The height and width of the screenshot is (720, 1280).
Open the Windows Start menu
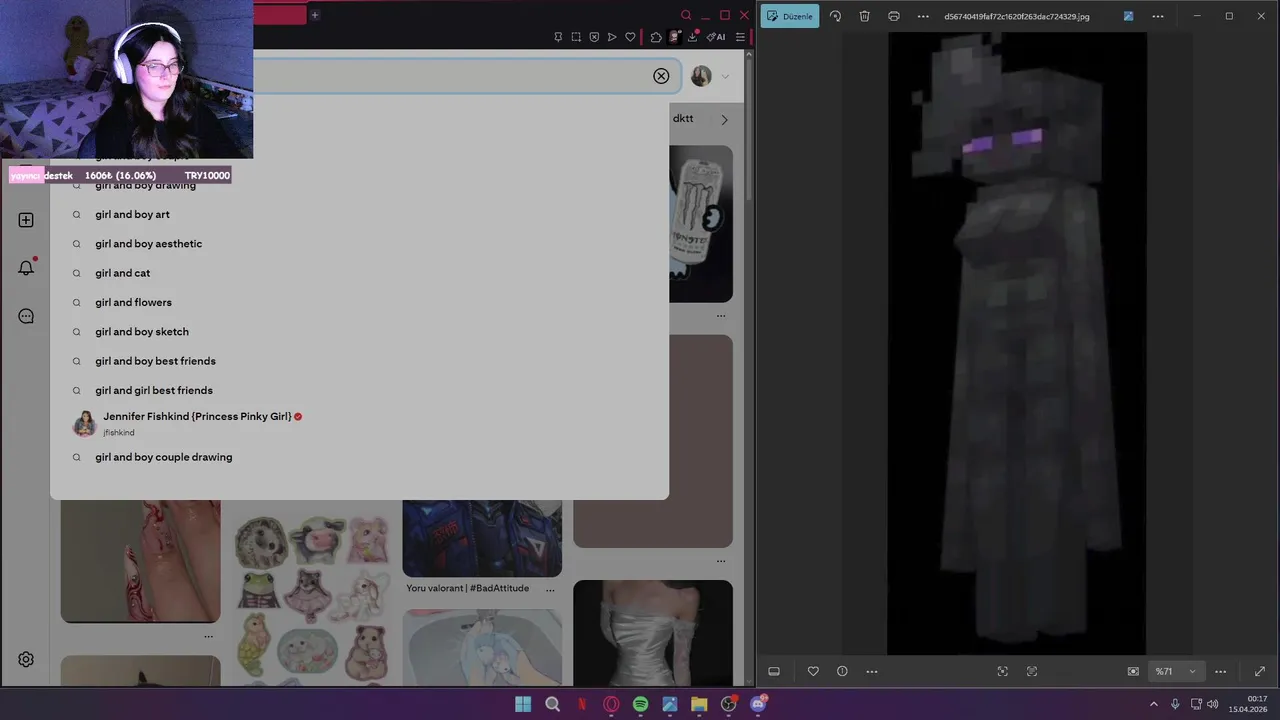coord(523,704)
